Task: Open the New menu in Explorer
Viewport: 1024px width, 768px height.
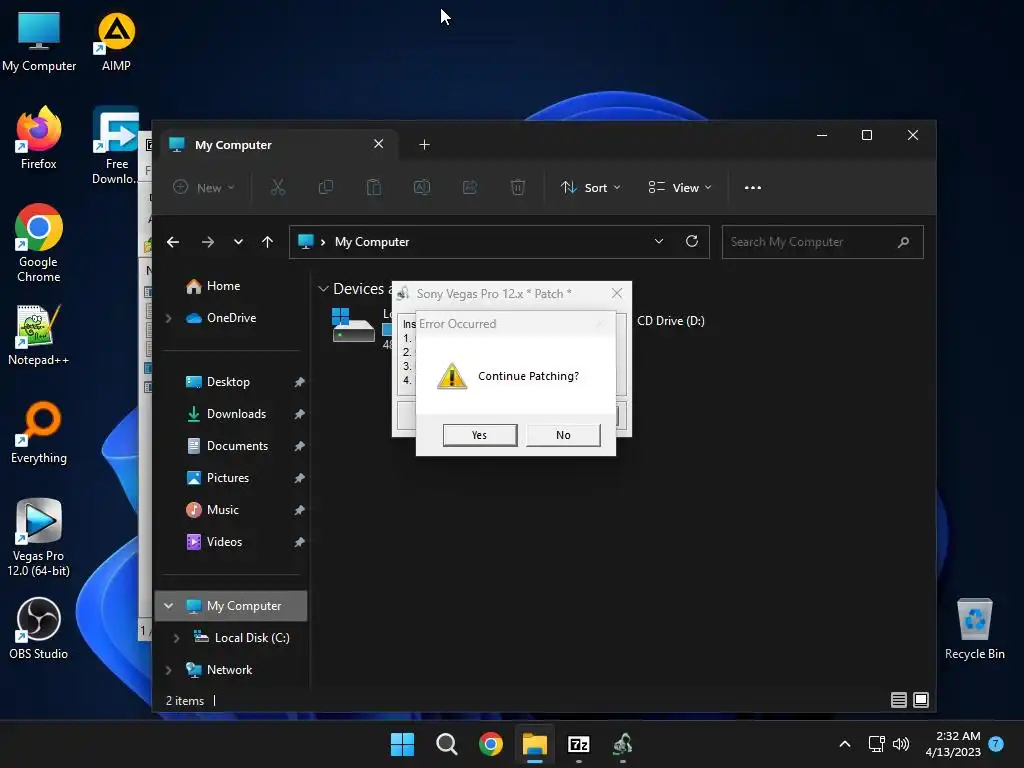Action: [x=203, y=187]
